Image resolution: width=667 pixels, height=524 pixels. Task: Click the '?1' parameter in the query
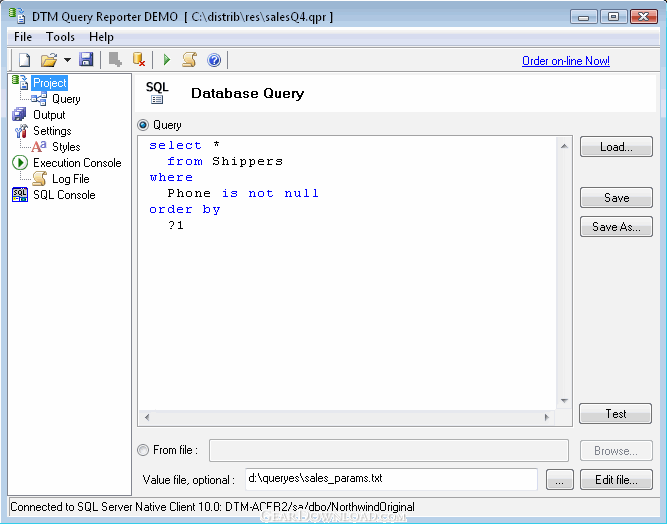pyautogui.click(x=176, y=225)
